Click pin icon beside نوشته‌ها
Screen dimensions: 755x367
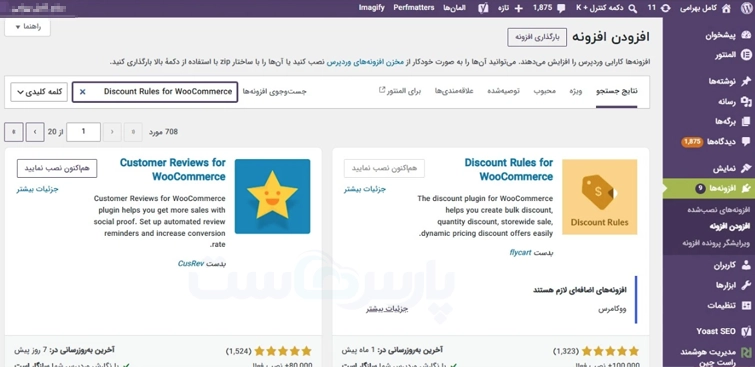pyautogui.click(x=746, y=81)
